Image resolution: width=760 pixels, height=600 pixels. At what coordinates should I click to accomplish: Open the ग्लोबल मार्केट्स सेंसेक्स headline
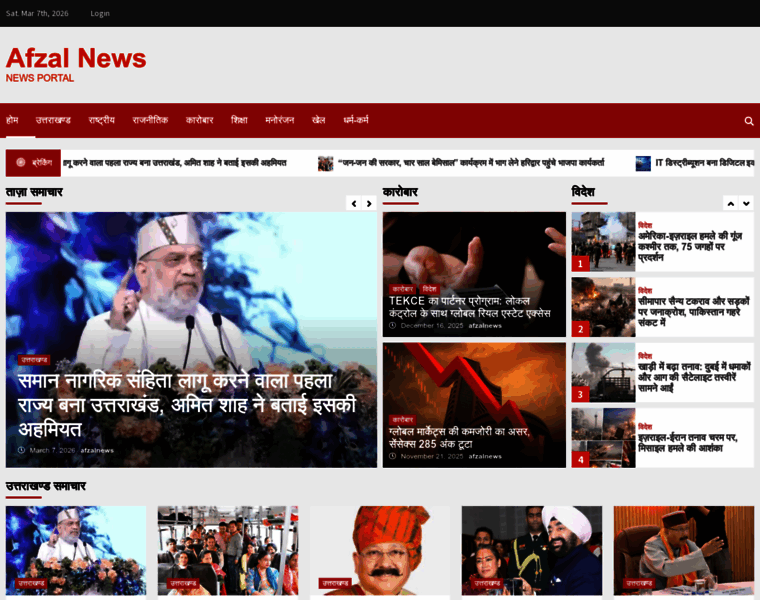click(x=459, y=438)
